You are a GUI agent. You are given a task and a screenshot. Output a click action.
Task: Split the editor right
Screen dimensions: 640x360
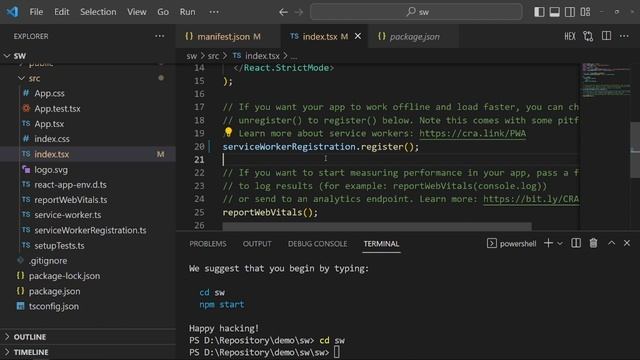click(607, 36)
